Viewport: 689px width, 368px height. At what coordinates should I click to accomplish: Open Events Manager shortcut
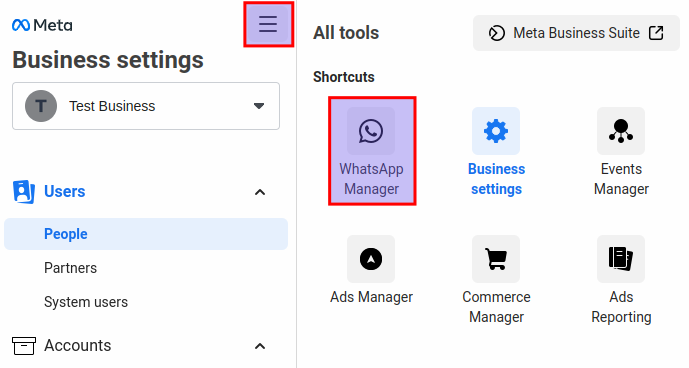coord(621,151)
